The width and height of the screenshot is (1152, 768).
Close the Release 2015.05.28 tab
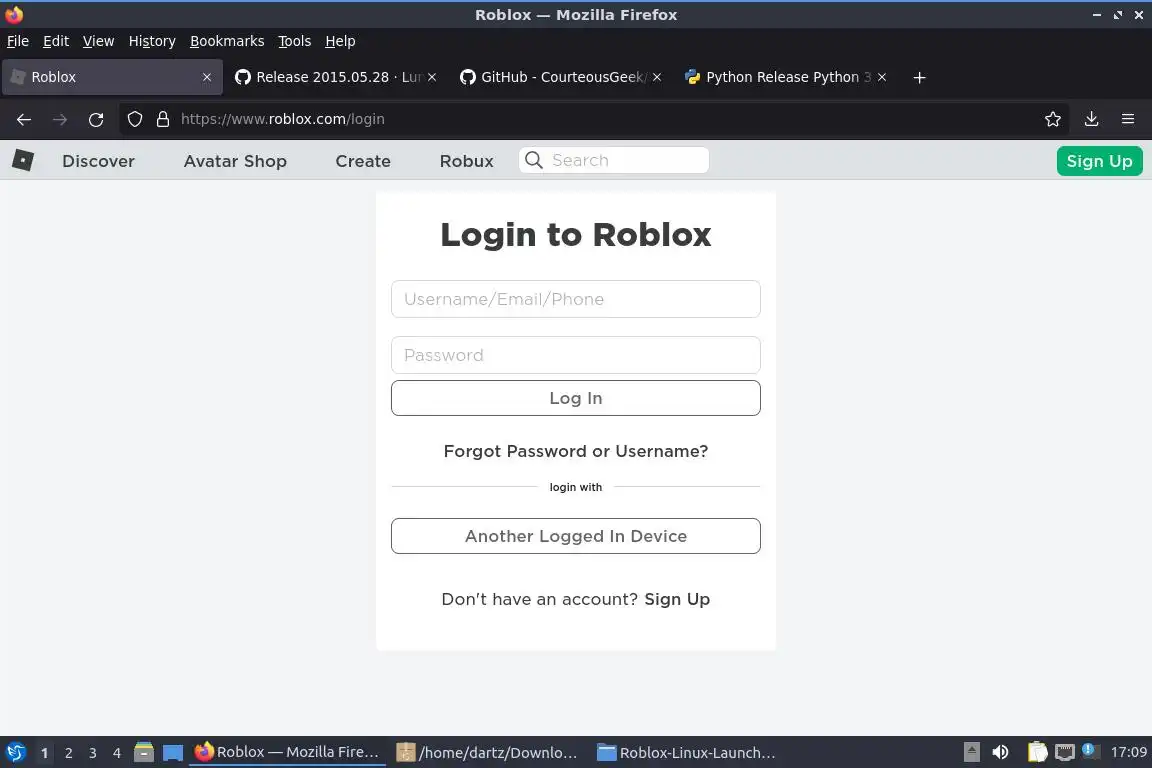click(432, 77)
